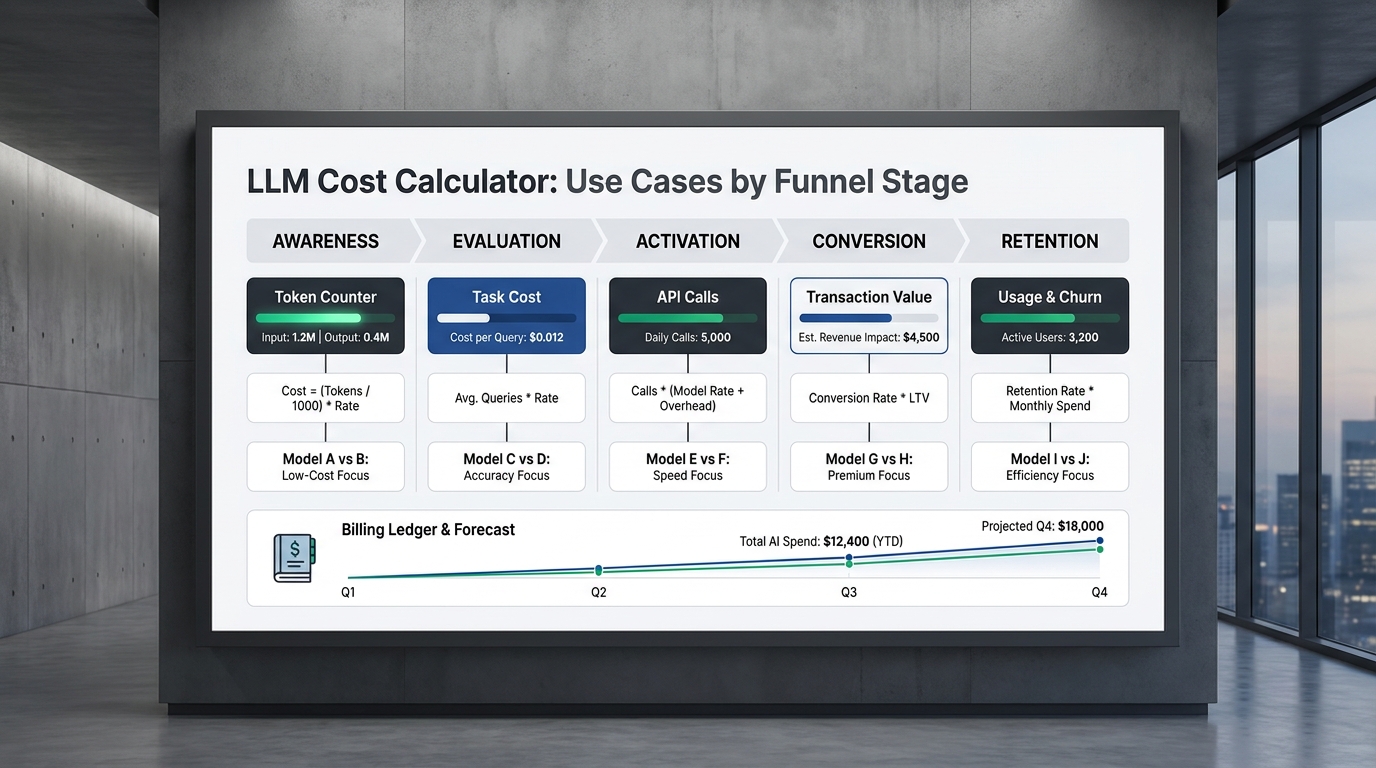Image resolution: width=1376 pixels, height=768 pixels.
Task: Open the Token Counter card
Action: (x=326, y=316)
